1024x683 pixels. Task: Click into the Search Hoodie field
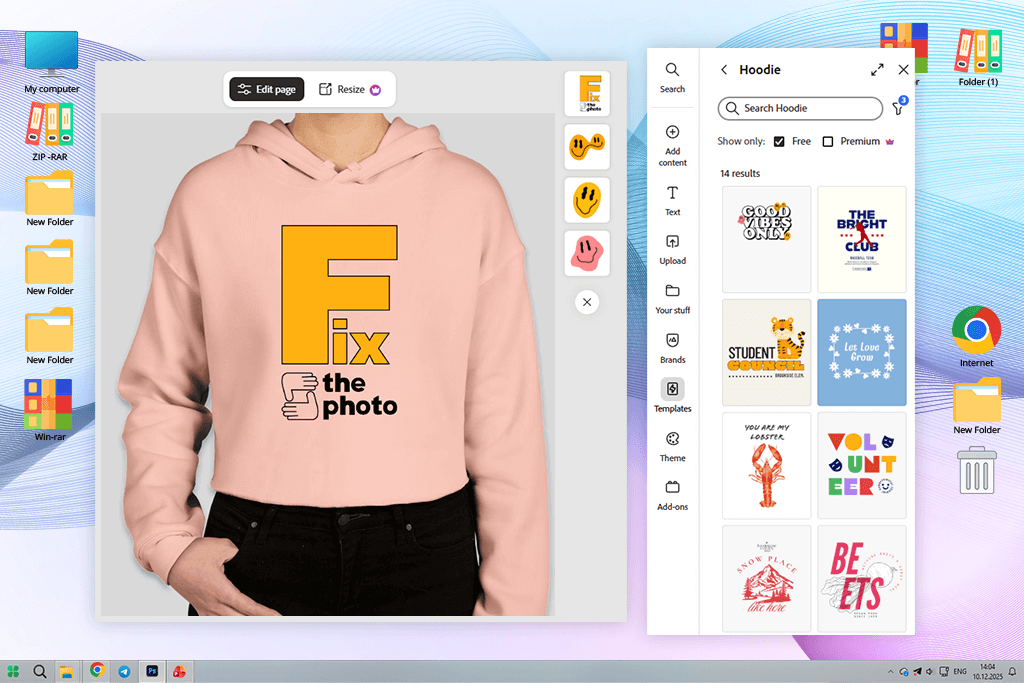(800, 108)
